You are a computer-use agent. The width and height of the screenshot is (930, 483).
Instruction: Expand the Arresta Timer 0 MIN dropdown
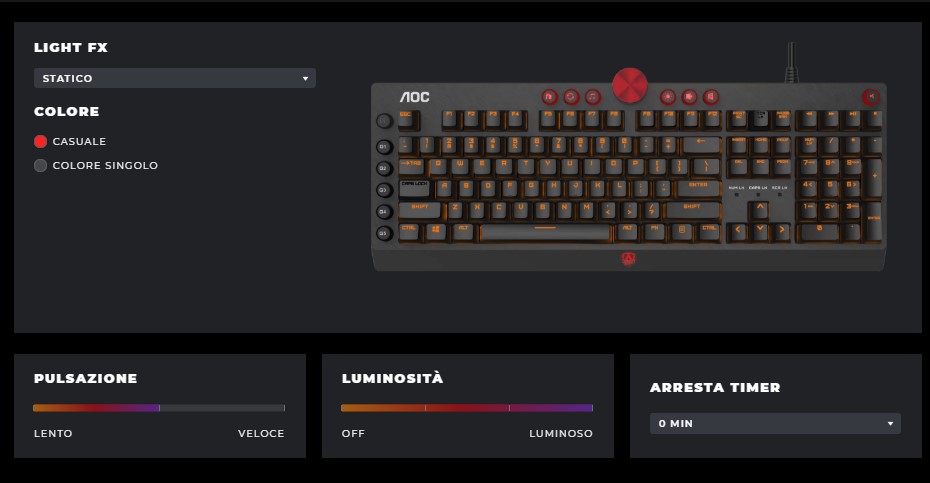[775, 424]
